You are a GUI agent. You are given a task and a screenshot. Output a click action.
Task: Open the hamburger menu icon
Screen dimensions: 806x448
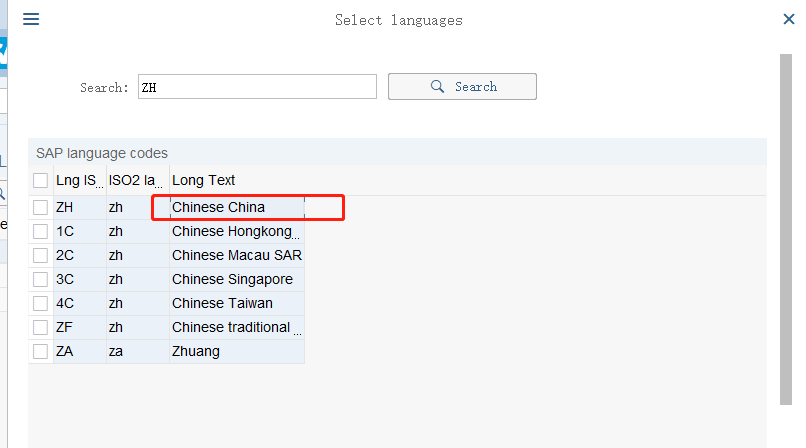tap(31, 19)
